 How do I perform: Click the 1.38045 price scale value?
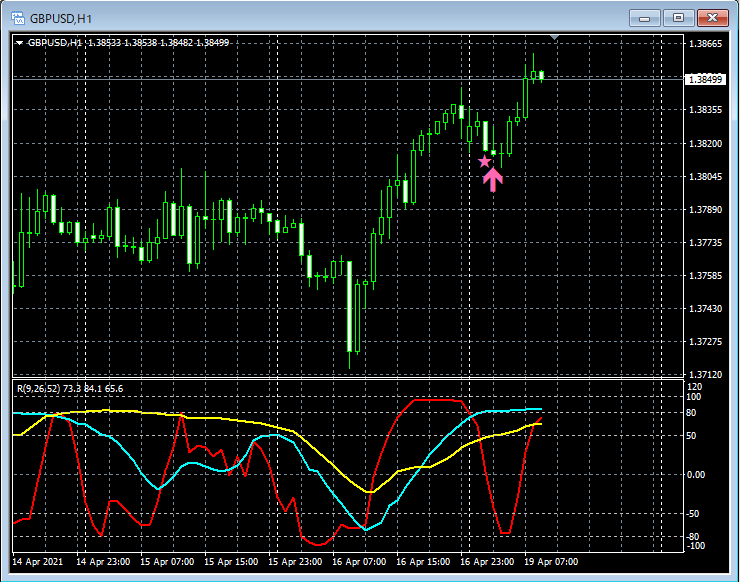coord(705,177)
